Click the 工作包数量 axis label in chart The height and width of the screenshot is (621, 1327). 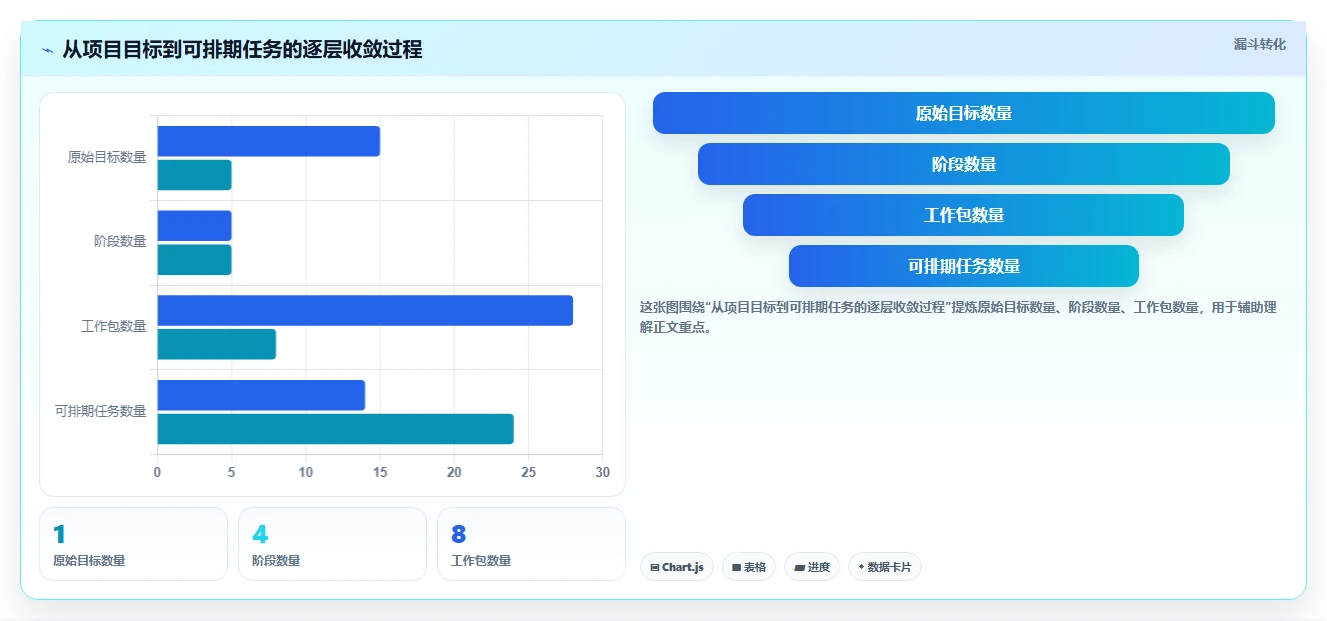click(114, 326)
